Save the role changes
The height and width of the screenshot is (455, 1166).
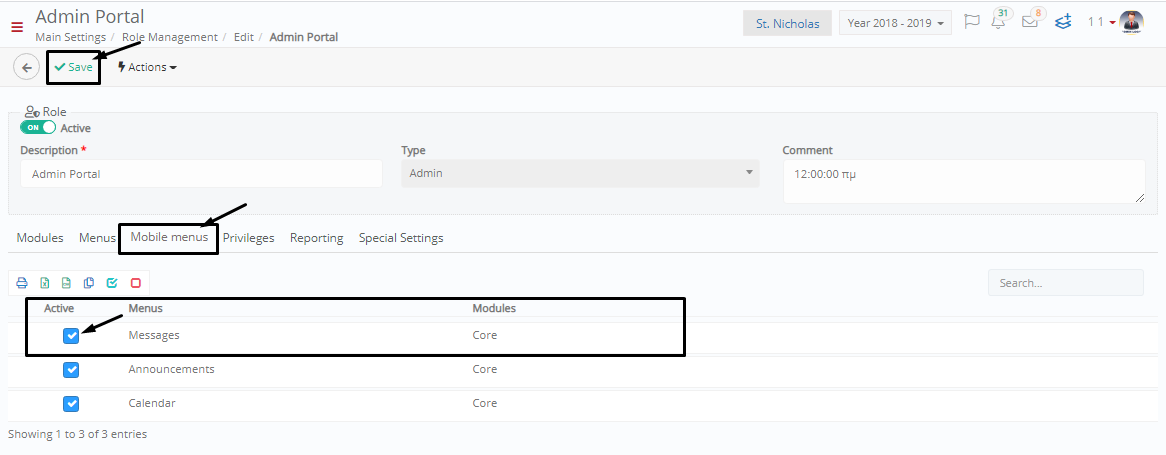point(73,67)
